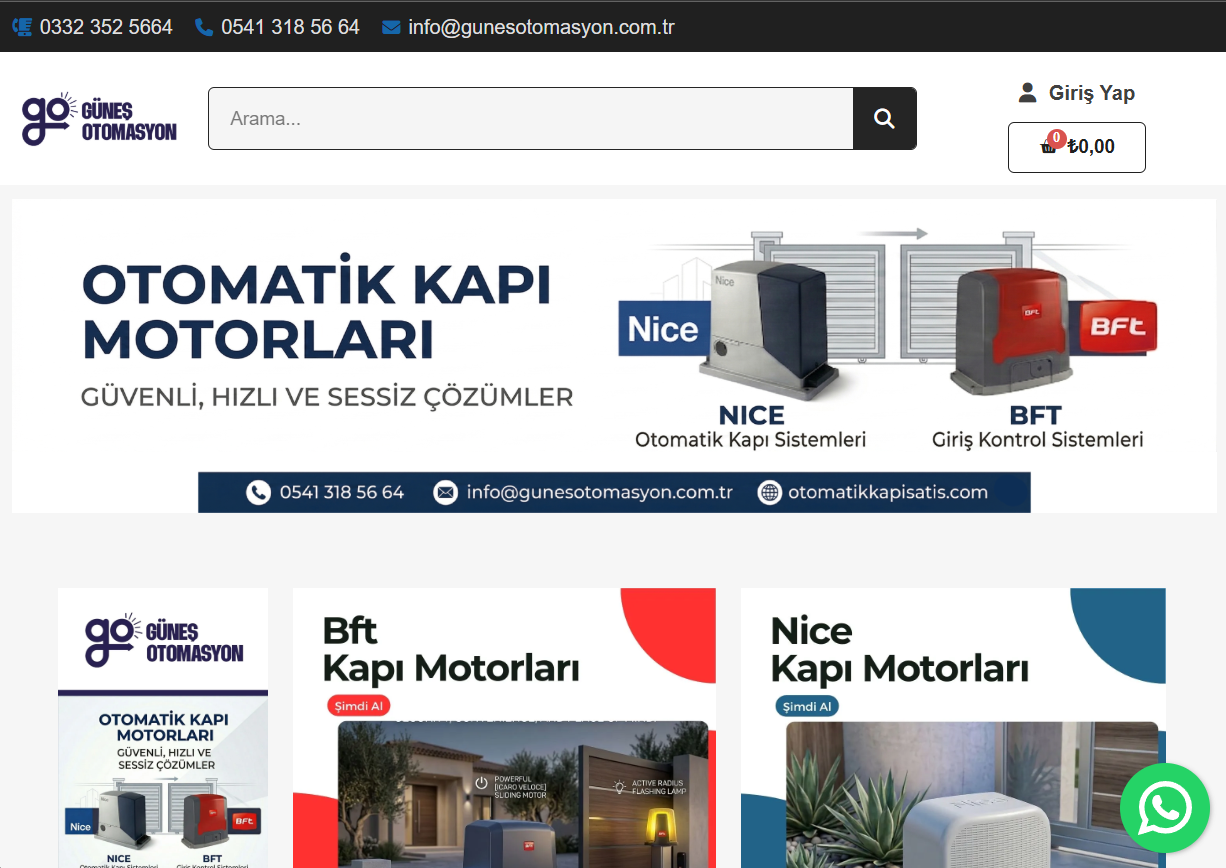Screen dimensions: 1226x868
Task: Open the Nice Kapı Motorları card
Action: pyautogui.click(x=953, y=728)
